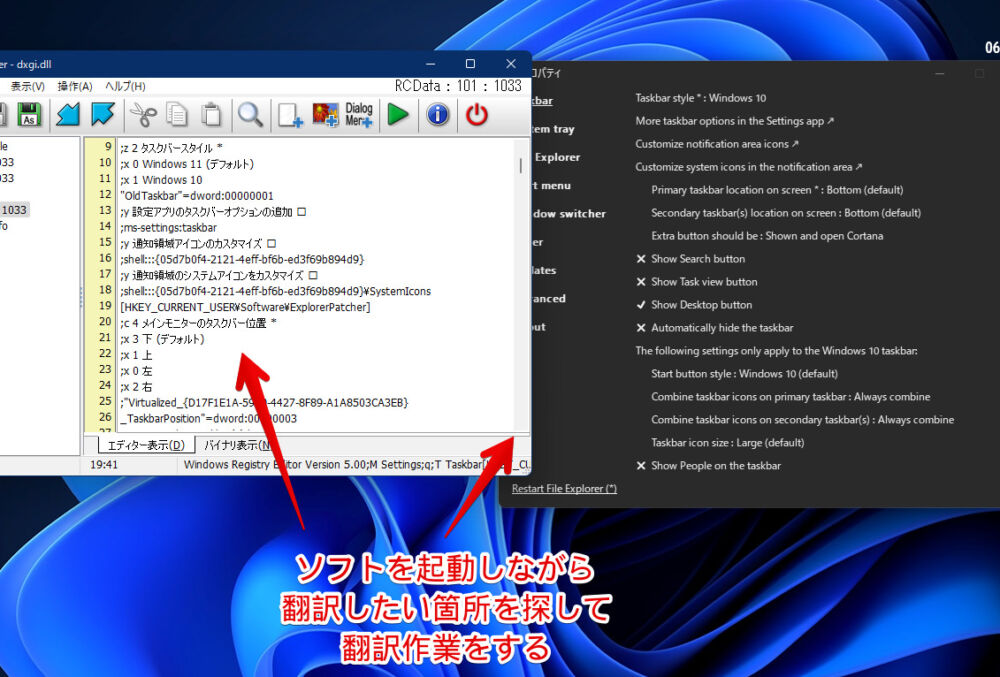Image resolution: width=1000 pixels, height=677 pixels.
Task: Click the [HKEY_CURRENT_USER¥Software¥ExplorerPatcher] line
Action: pos(246,307)
